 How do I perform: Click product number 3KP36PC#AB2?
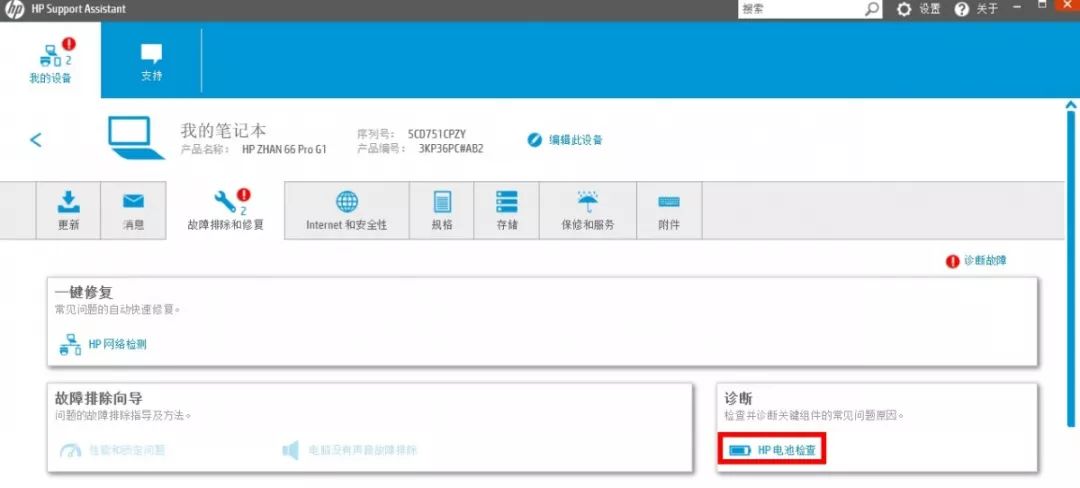(x=450, y=148)
